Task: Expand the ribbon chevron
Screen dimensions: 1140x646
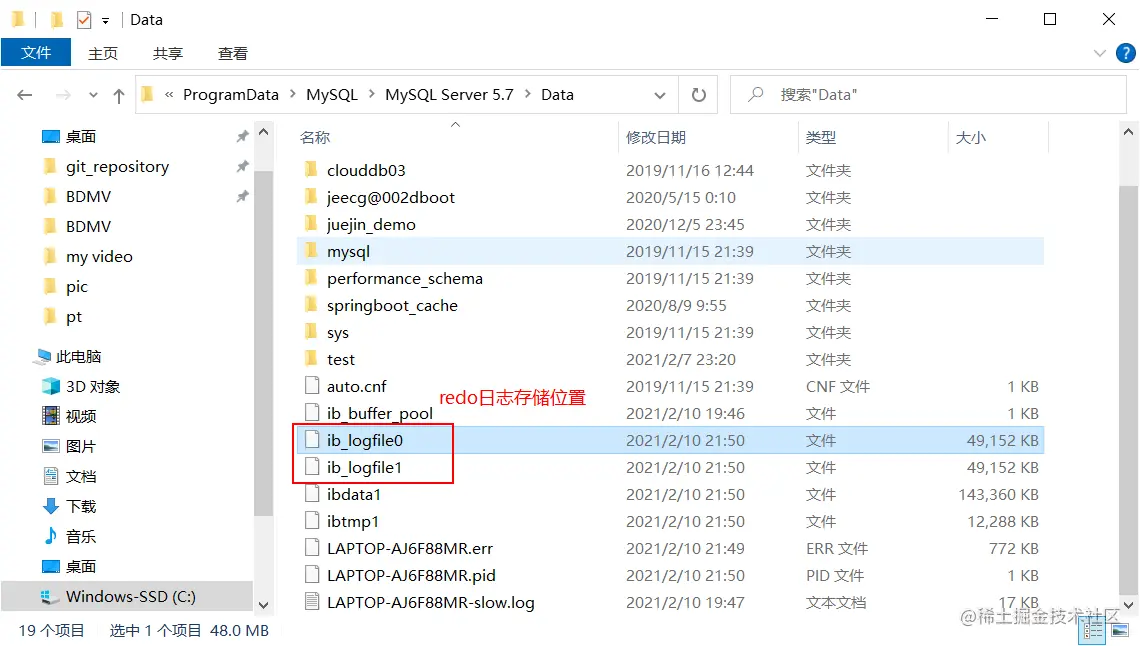Action: pyautogui.click(x=1099, y=53)
